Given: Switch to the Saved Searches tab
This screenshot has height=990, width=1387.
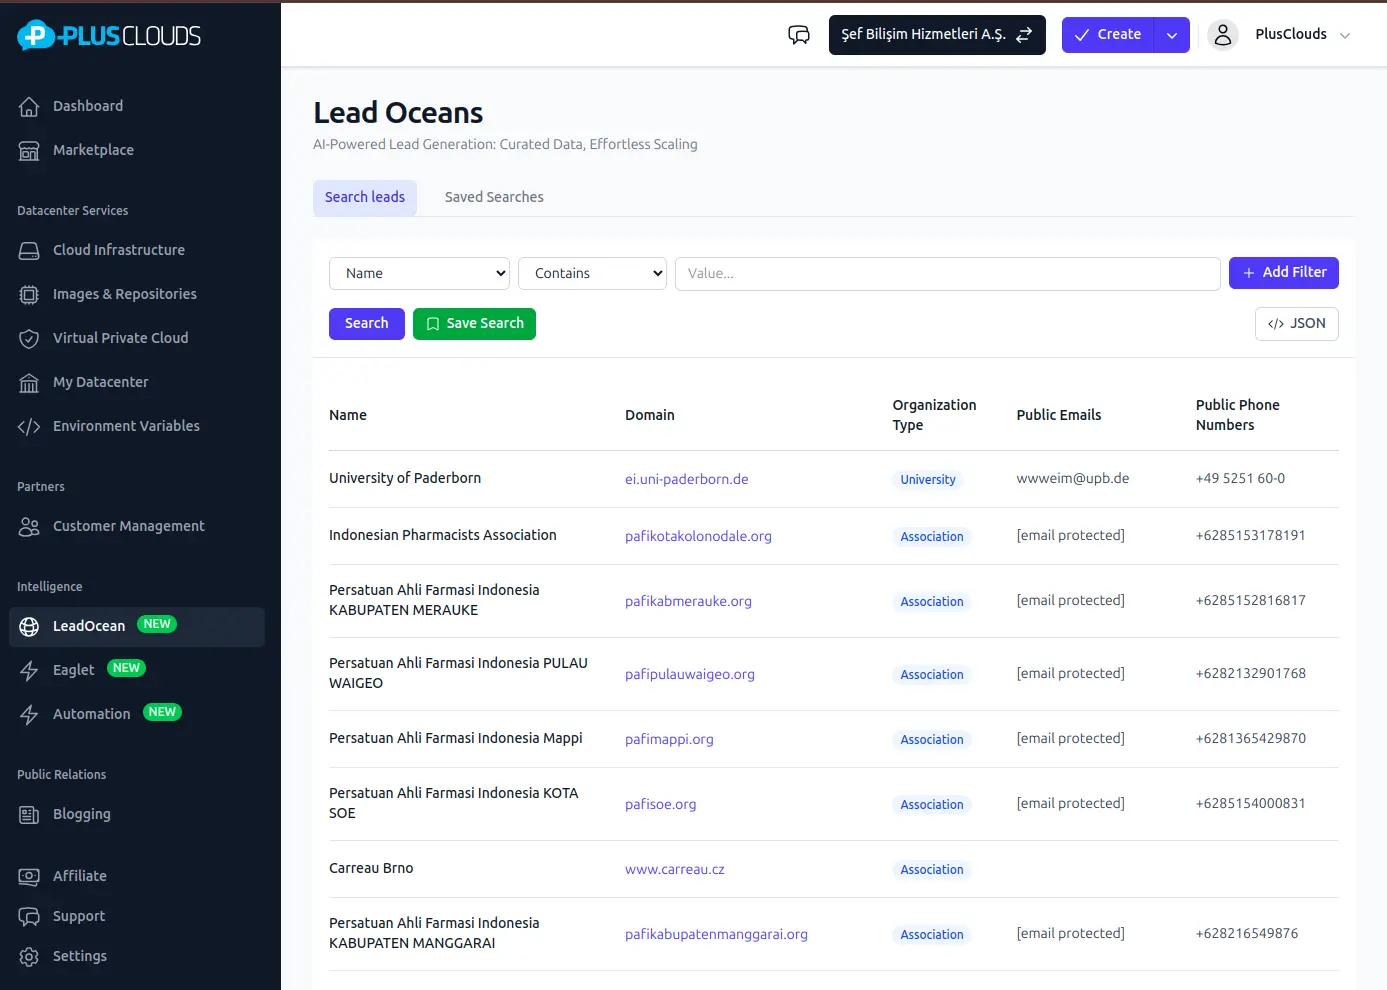Looking at the screenshot, I should 494,196.
